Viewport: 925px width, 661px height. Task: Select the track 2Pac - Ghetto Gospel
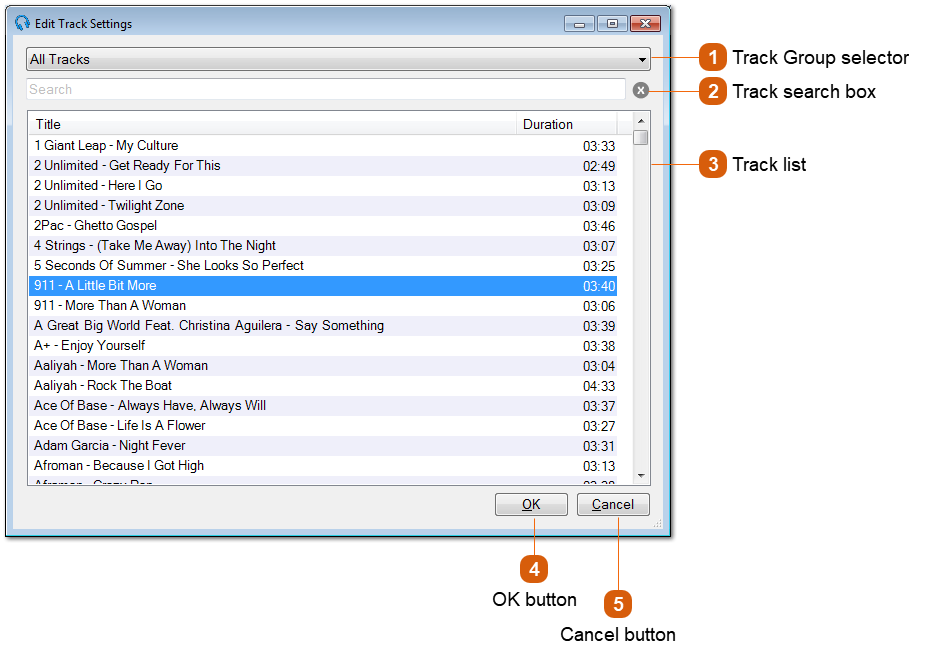300,225
